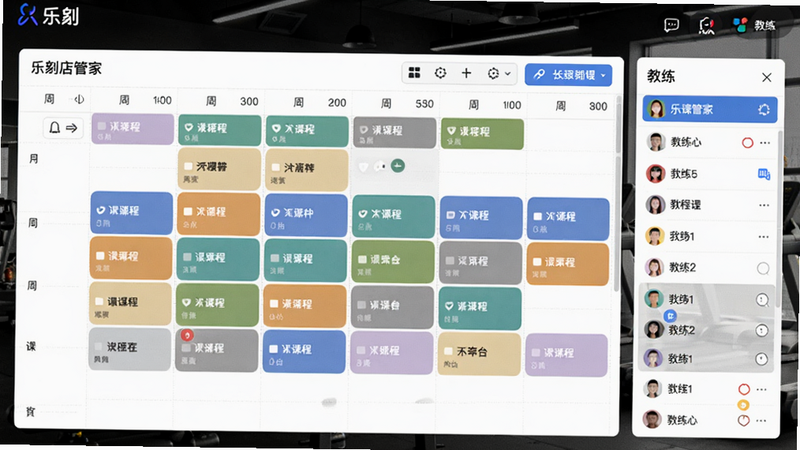Click the blue key button in the 乐刻店管家 toolbar

[568, 75]
